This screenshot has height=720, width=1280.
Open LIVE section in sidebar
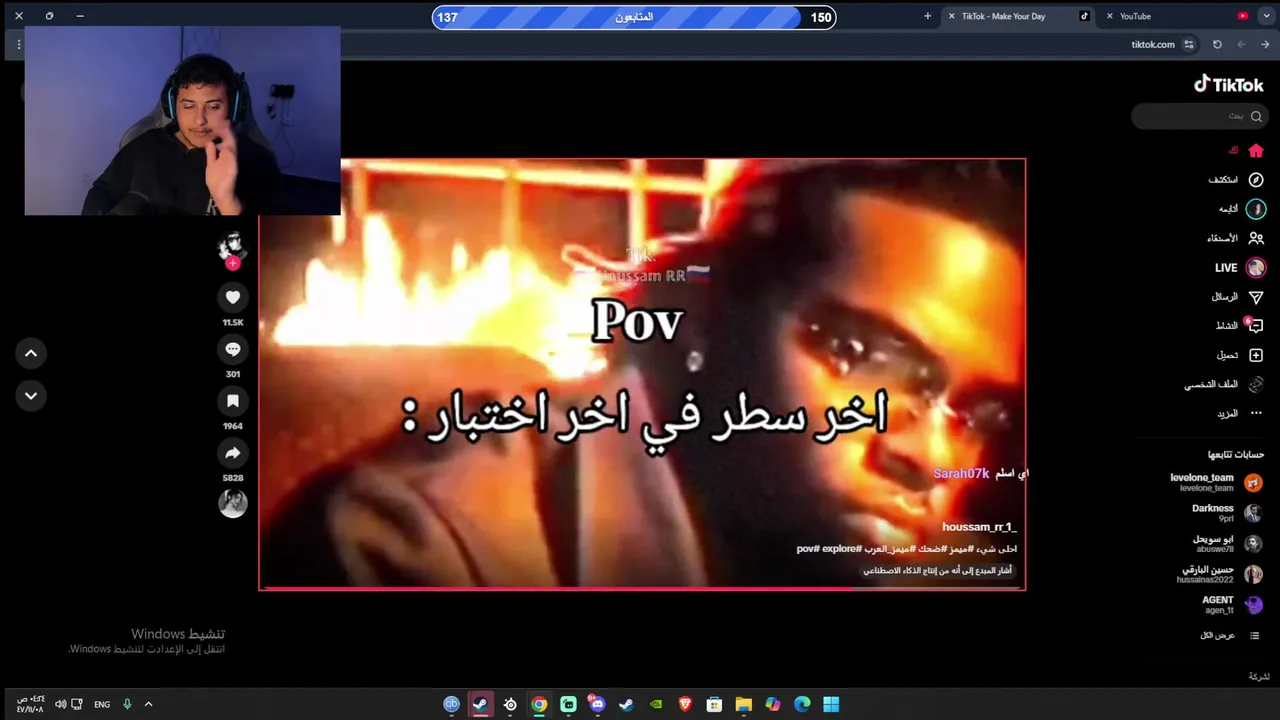pos(1240,268)
